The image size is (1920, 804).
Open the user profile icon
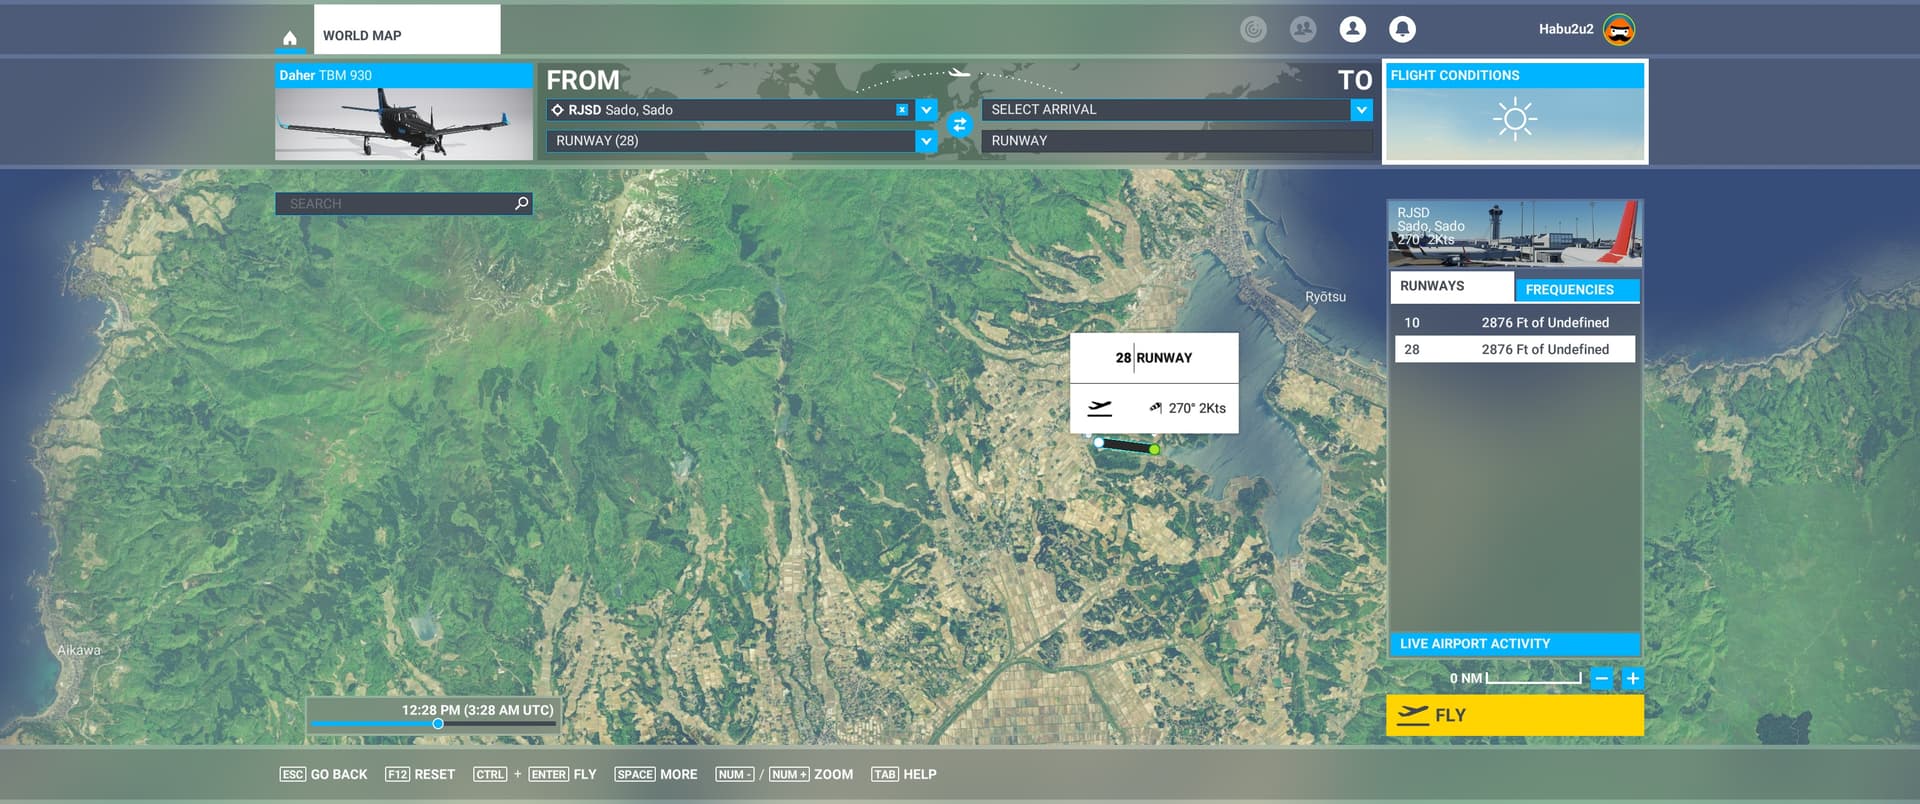tap(1352, 30)
